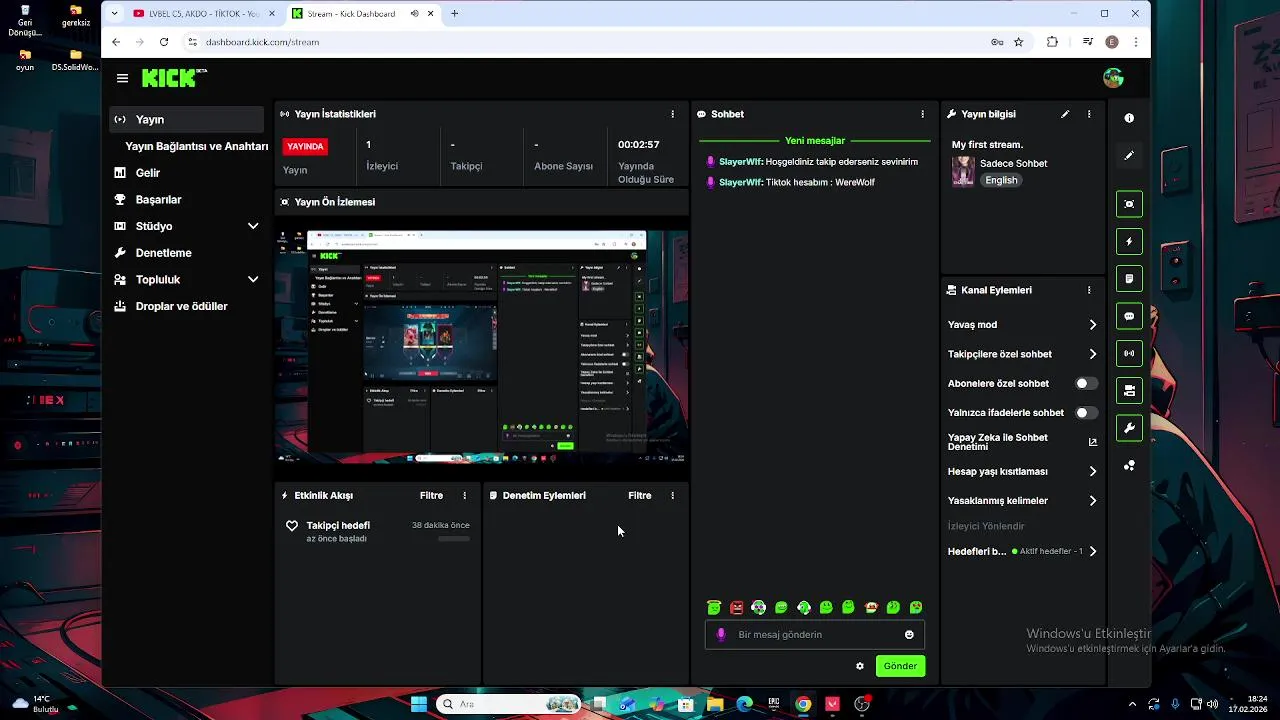This screenshot has height=720, width=1280.
Task: Toggle the wrench stream info icon in the right sidebar
Action: 1129,428
